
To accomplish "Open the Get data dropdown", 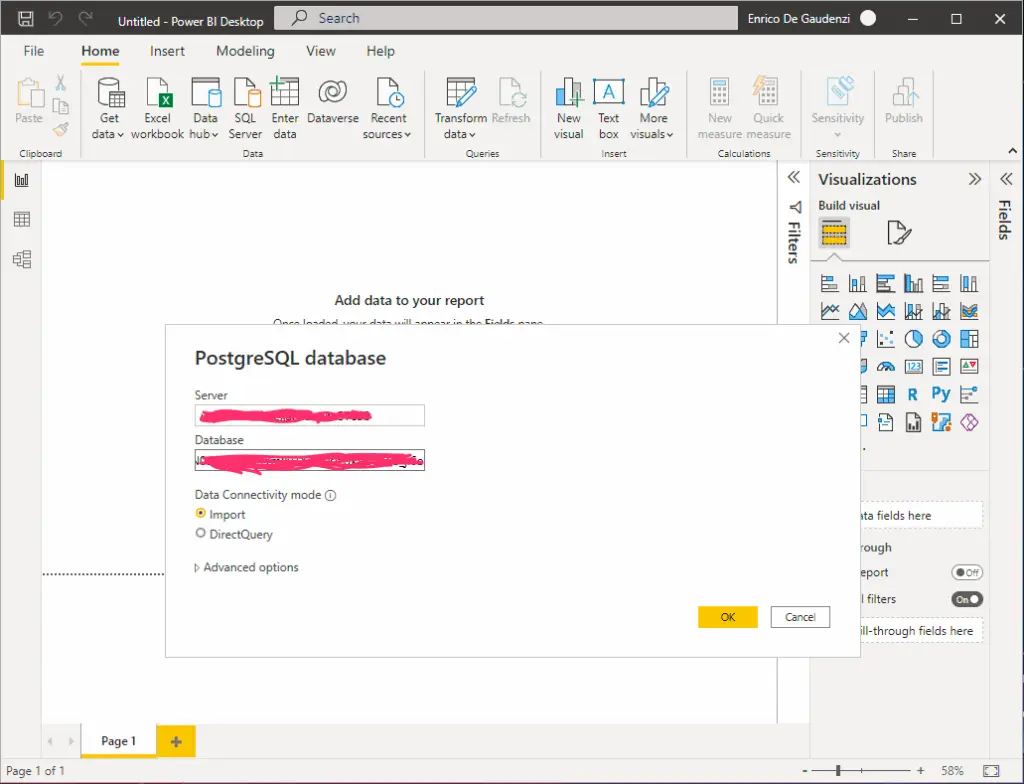I will tap(109, 134).
